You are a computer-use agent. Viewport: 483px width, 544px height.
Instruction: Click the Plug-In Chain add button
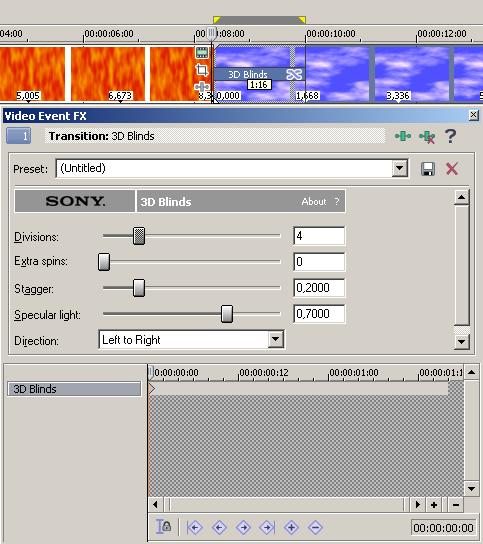click(403, 136)
